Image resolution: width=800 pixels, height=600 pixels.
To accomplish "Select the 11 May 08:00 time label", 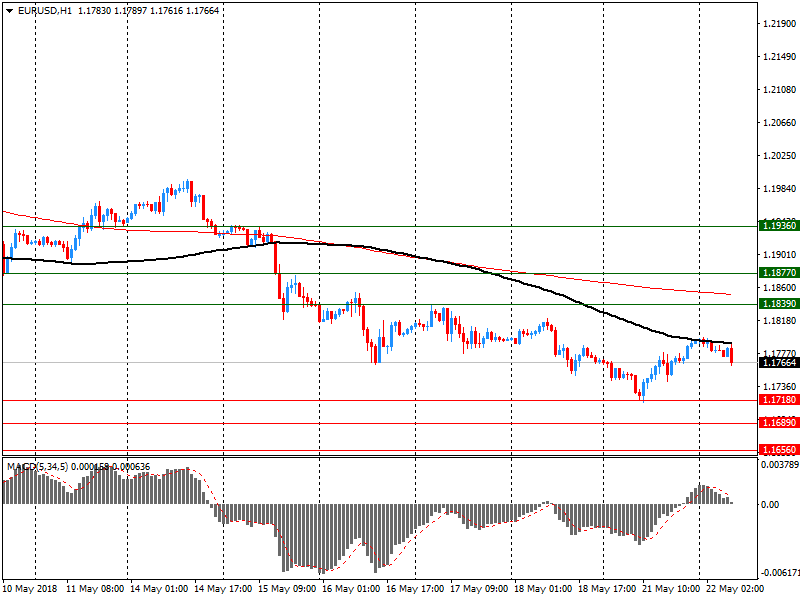I will tap(95, 589).
